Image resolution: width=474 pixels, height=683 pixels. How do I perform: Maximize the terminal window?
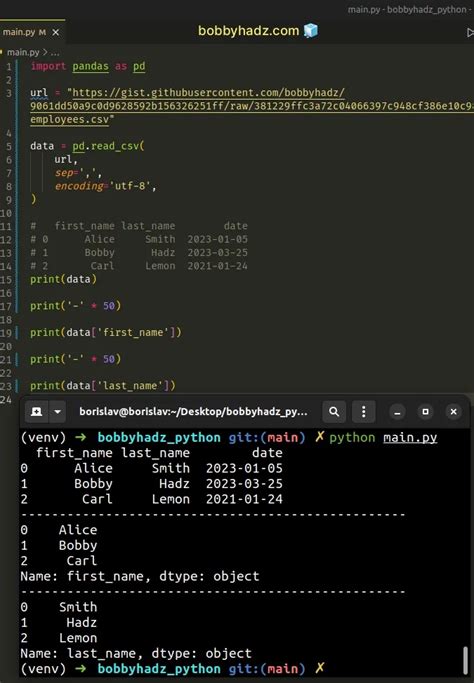point(426,412)
